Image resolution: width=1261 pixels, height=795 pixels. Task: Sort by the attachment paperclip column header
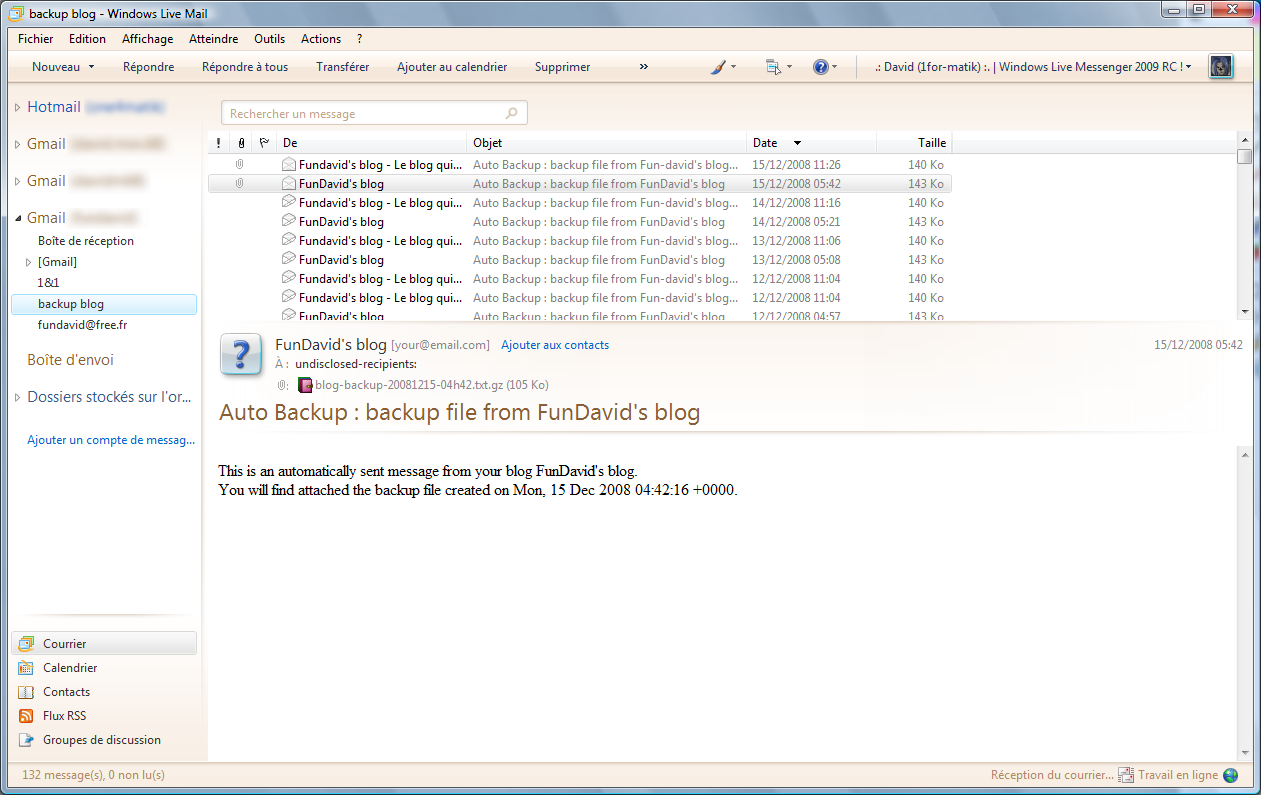coord(240,143)
